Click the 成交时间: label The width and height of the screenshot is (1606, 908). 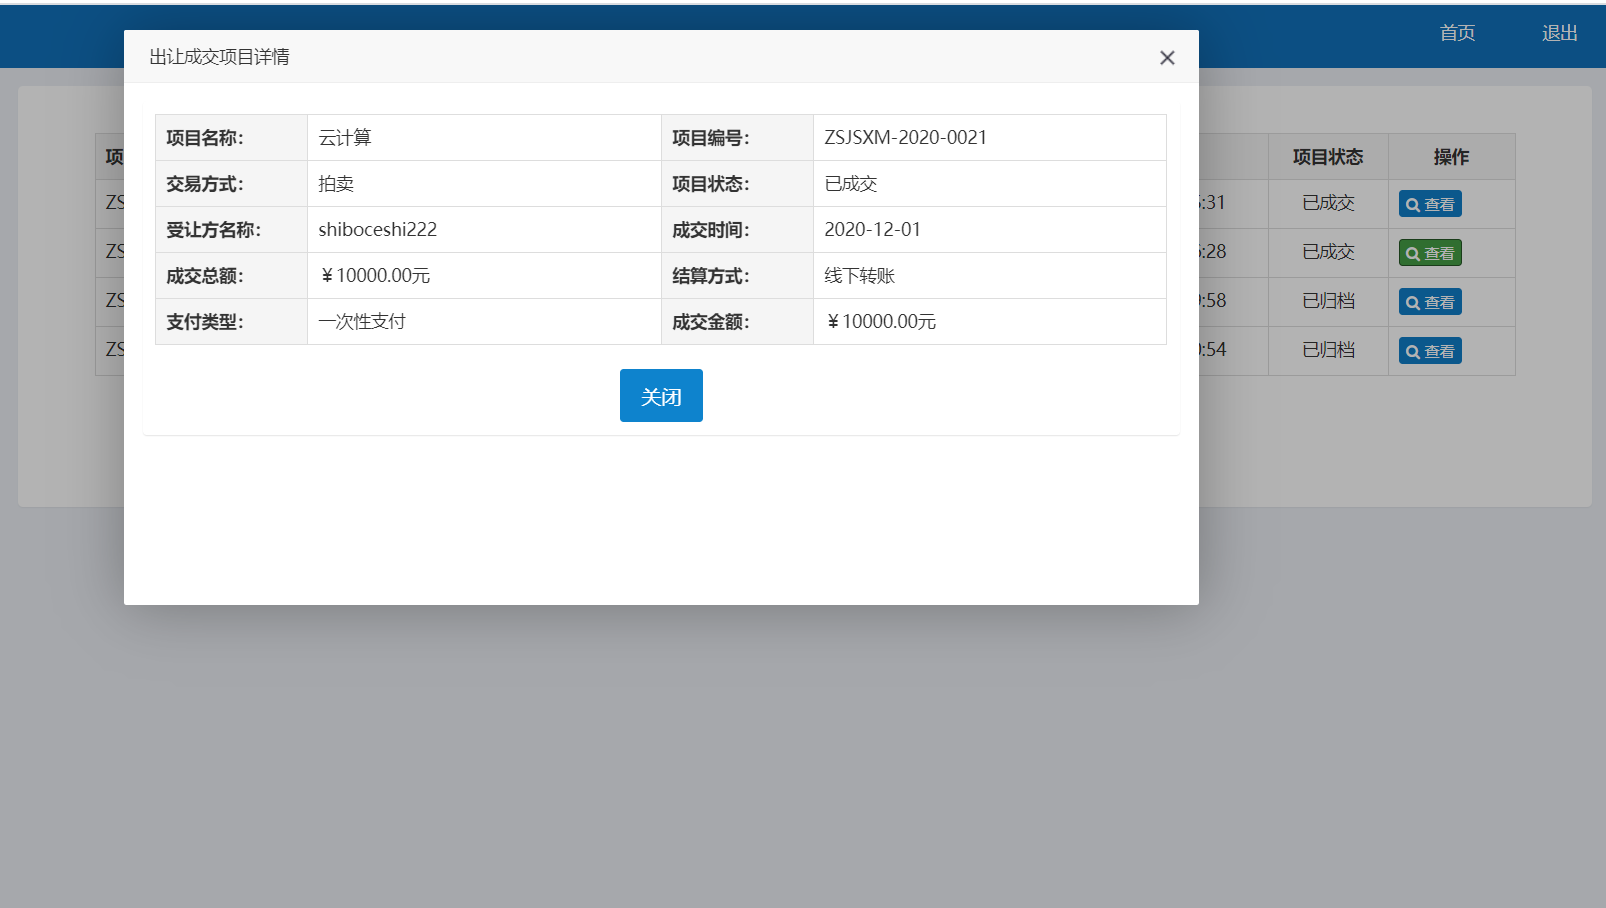[x=710, y=230]
